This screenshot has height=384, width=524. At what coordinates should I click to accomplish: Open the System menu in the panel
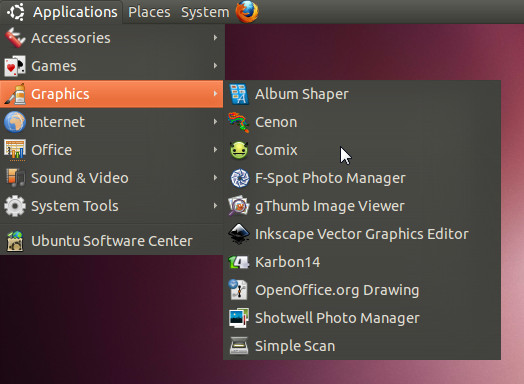coord(205,12)
